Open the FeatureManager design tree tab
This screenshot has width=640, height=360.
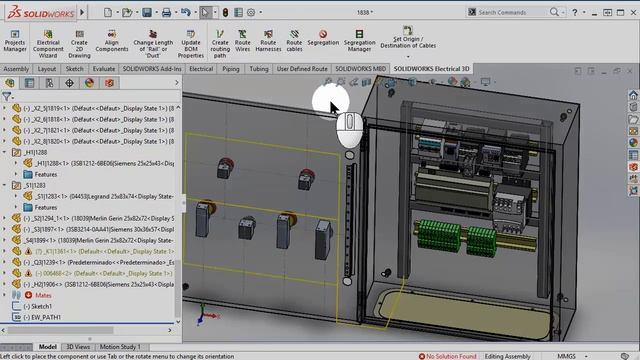point(10,83)
